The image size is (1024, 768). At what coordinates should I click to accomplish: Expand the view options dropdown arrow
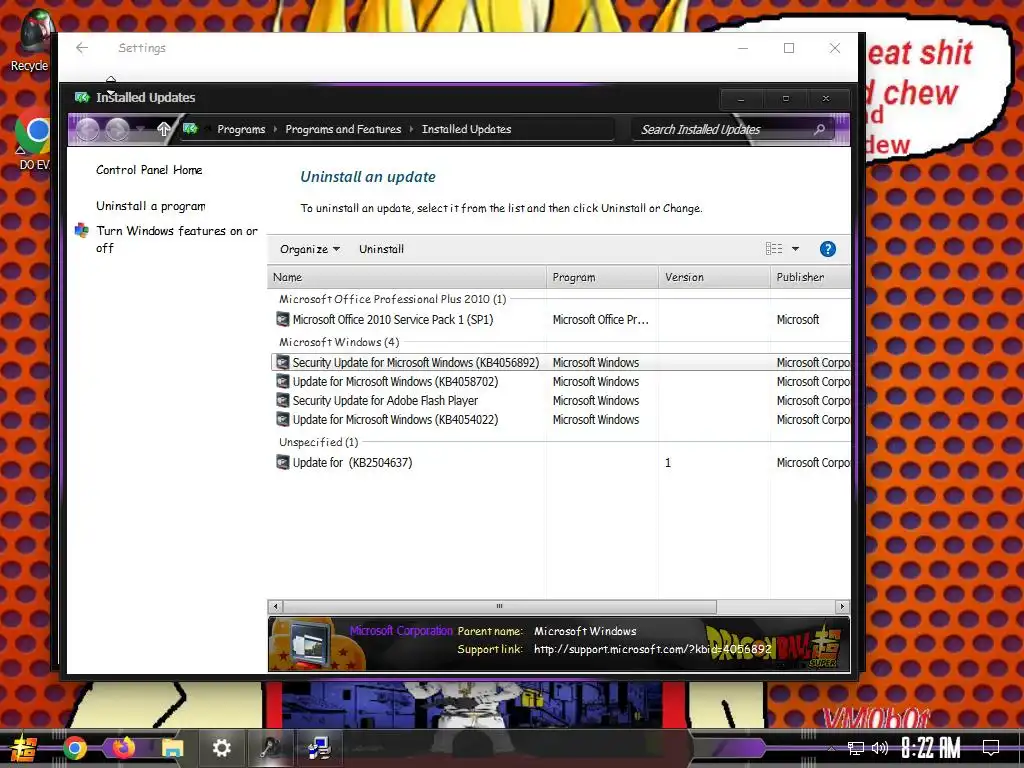(795, 249)
